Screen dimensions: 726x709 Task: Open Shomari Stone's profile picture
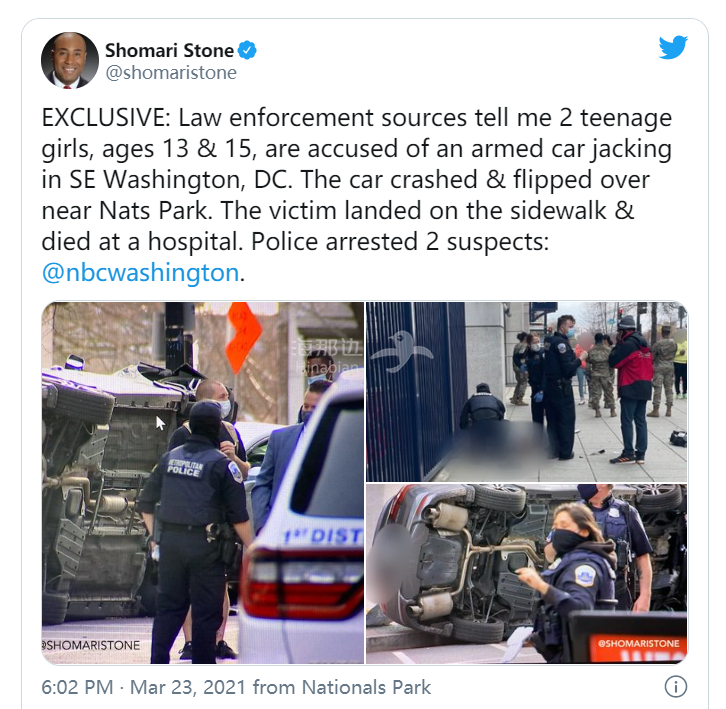click(x=70, y=60)
